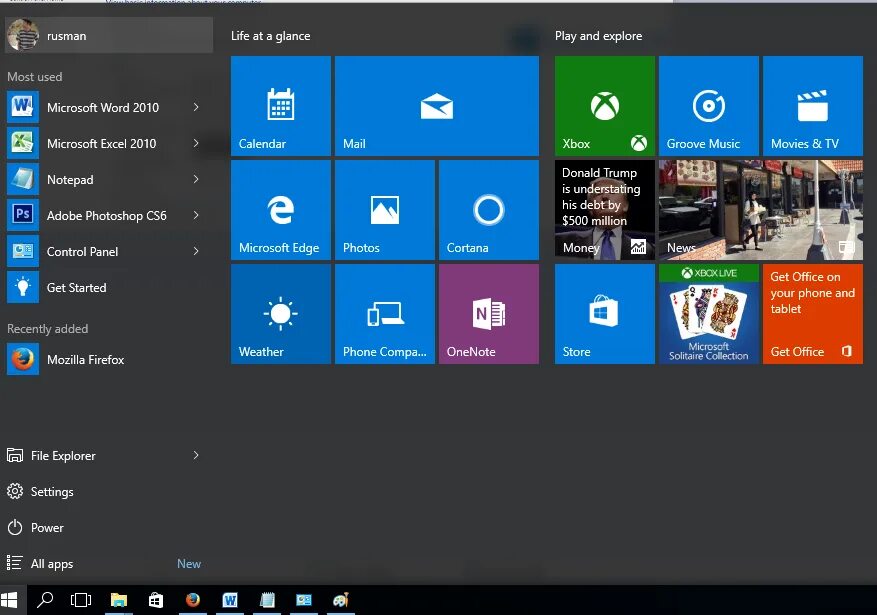Image resolution: width=877 pixels, height=615 pixels.
Task: Open the Cortana tile
Action: click(x=489, y=210)
